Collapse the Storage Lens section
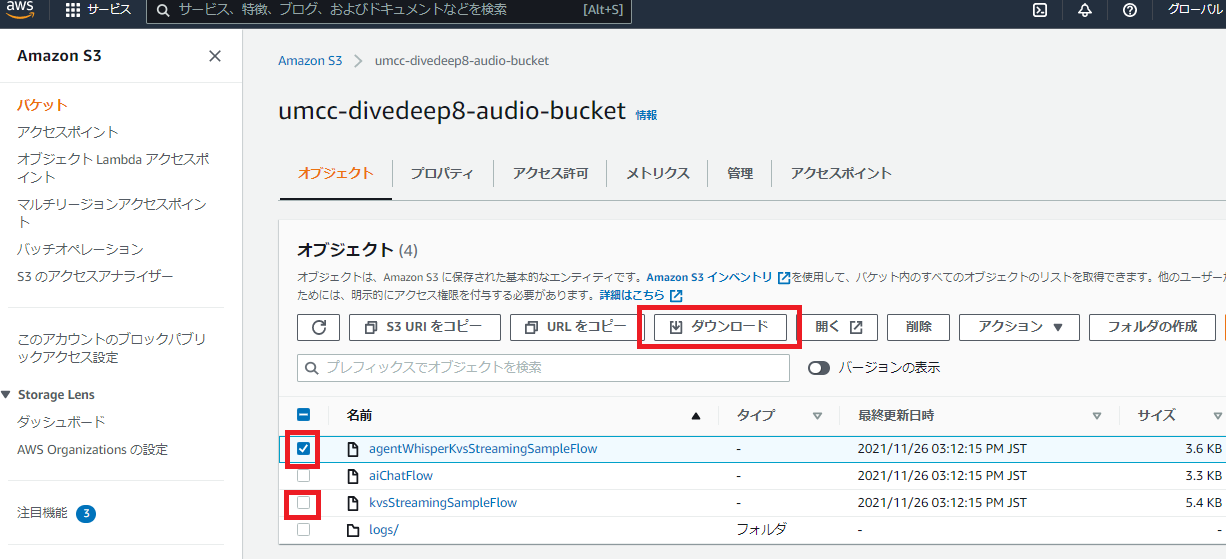The image size is (1226, 559). (8, 395)
